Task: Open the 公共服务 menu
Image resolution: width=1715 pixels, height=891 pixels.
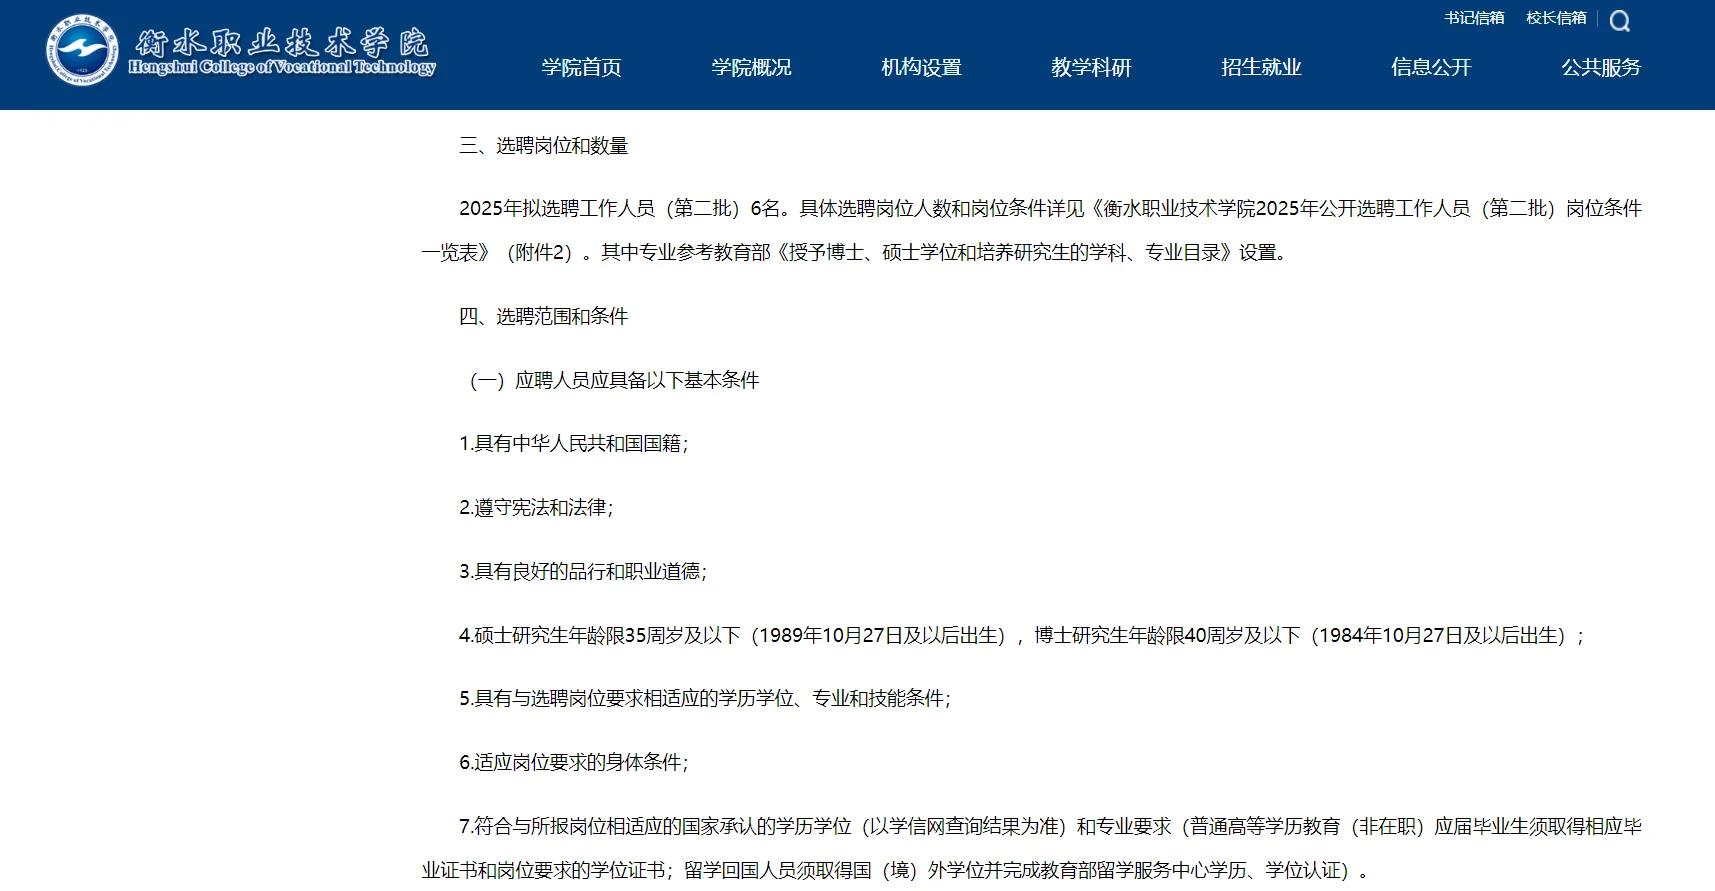Action: (1601, 67)
